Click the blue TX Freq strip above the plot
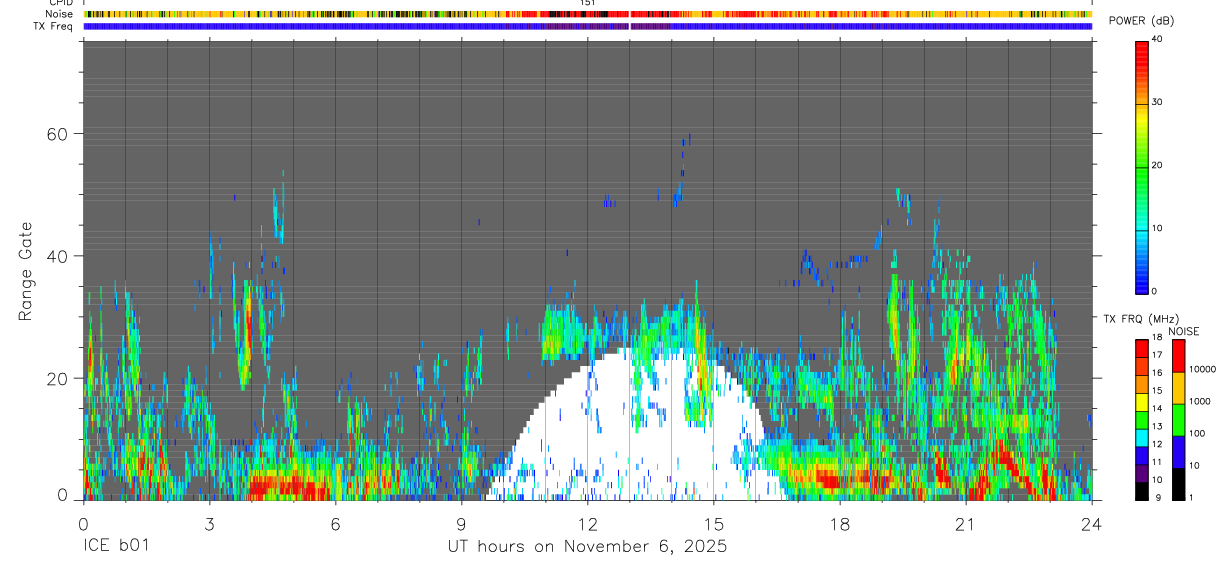 coord(588,26)
